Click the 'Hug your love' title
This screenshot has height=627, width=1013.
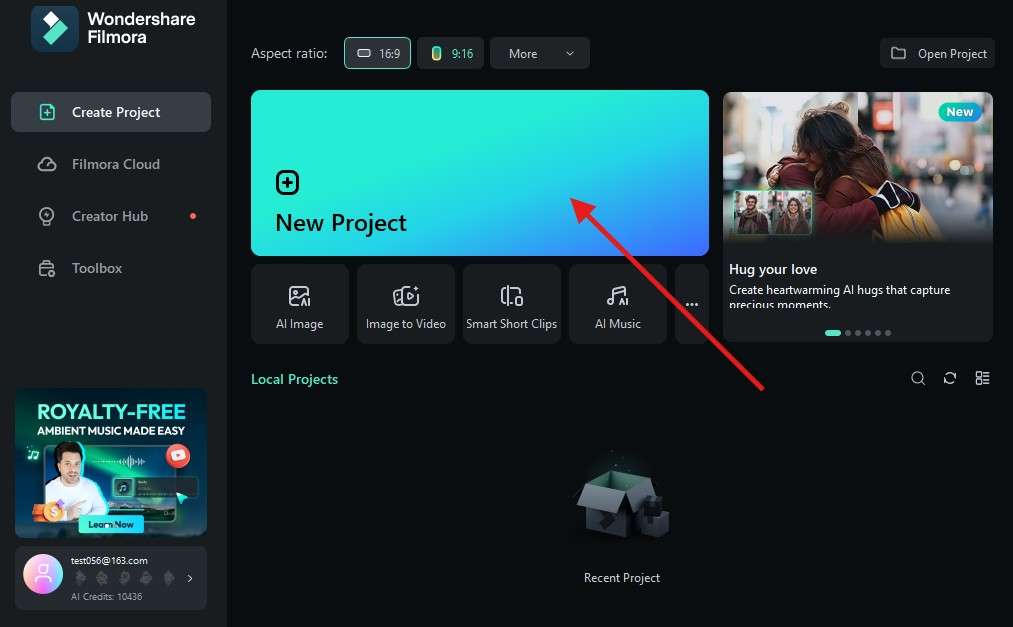coord(773,269)
